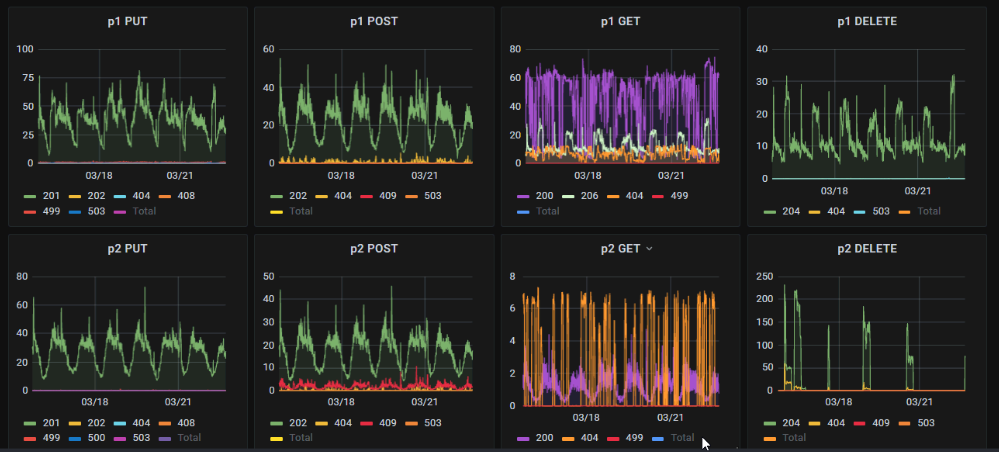The height and width of the screenshot is (452, 999).
Task: Open the p1 DELETE panel title menu
Action: pos(866,22)
